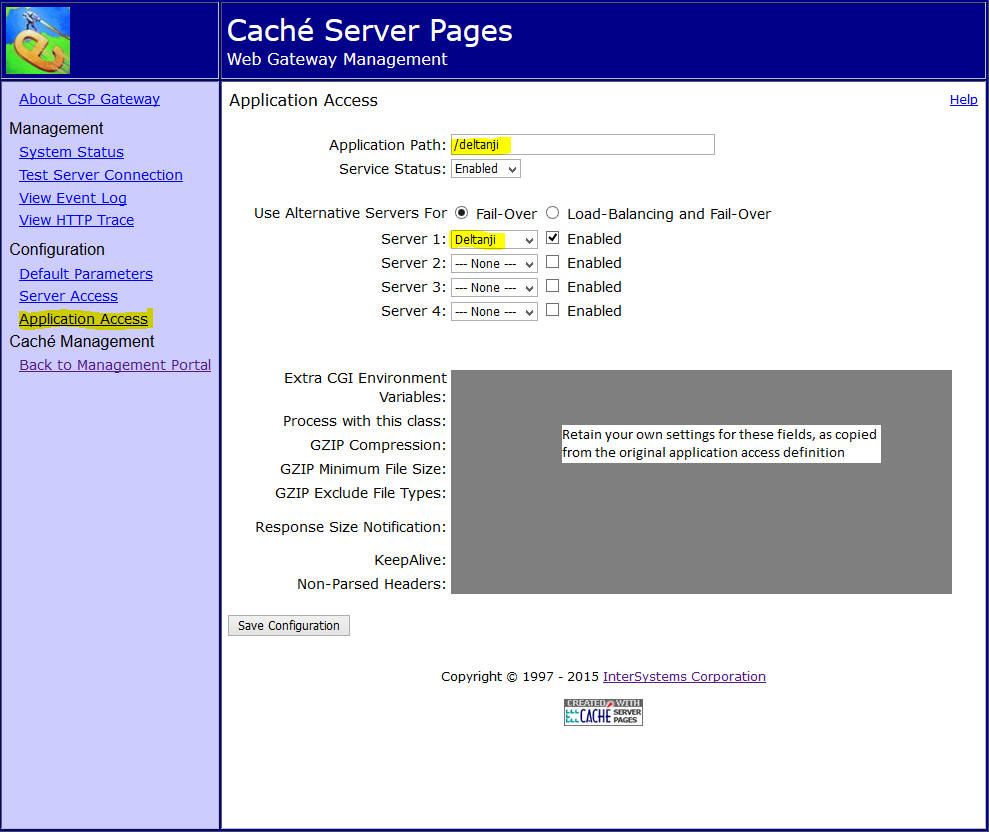
Task: Open the InterSystems Corporation link
Action: tap(684, 677)
